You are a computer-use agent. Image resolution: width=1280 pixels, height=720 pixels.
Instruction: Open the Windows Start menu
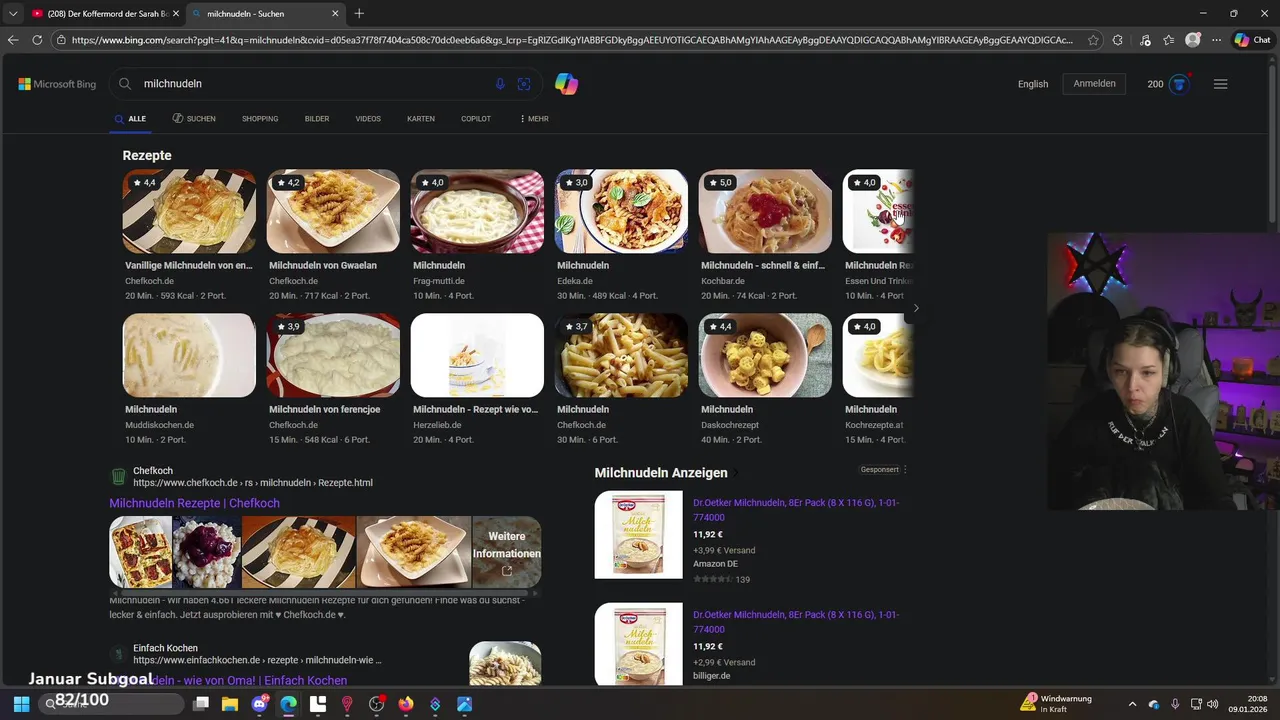pos(21,704)
